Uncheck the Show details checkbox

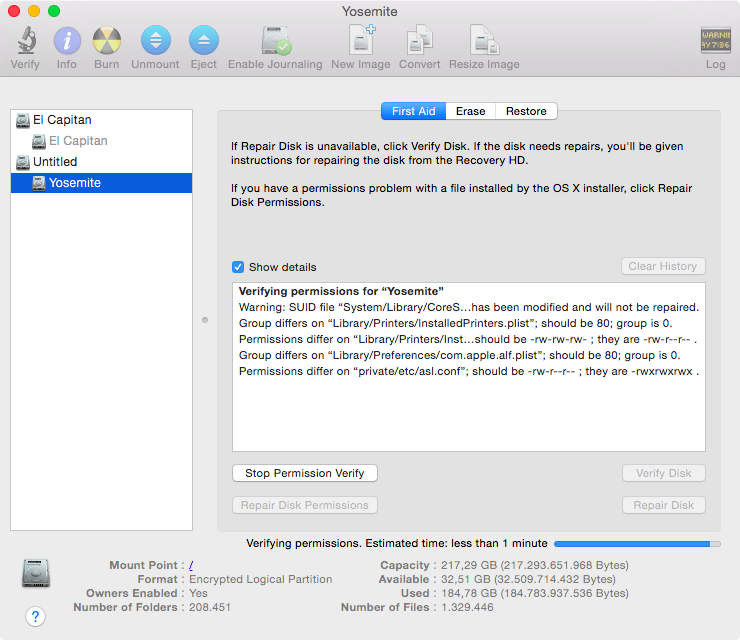238,267
